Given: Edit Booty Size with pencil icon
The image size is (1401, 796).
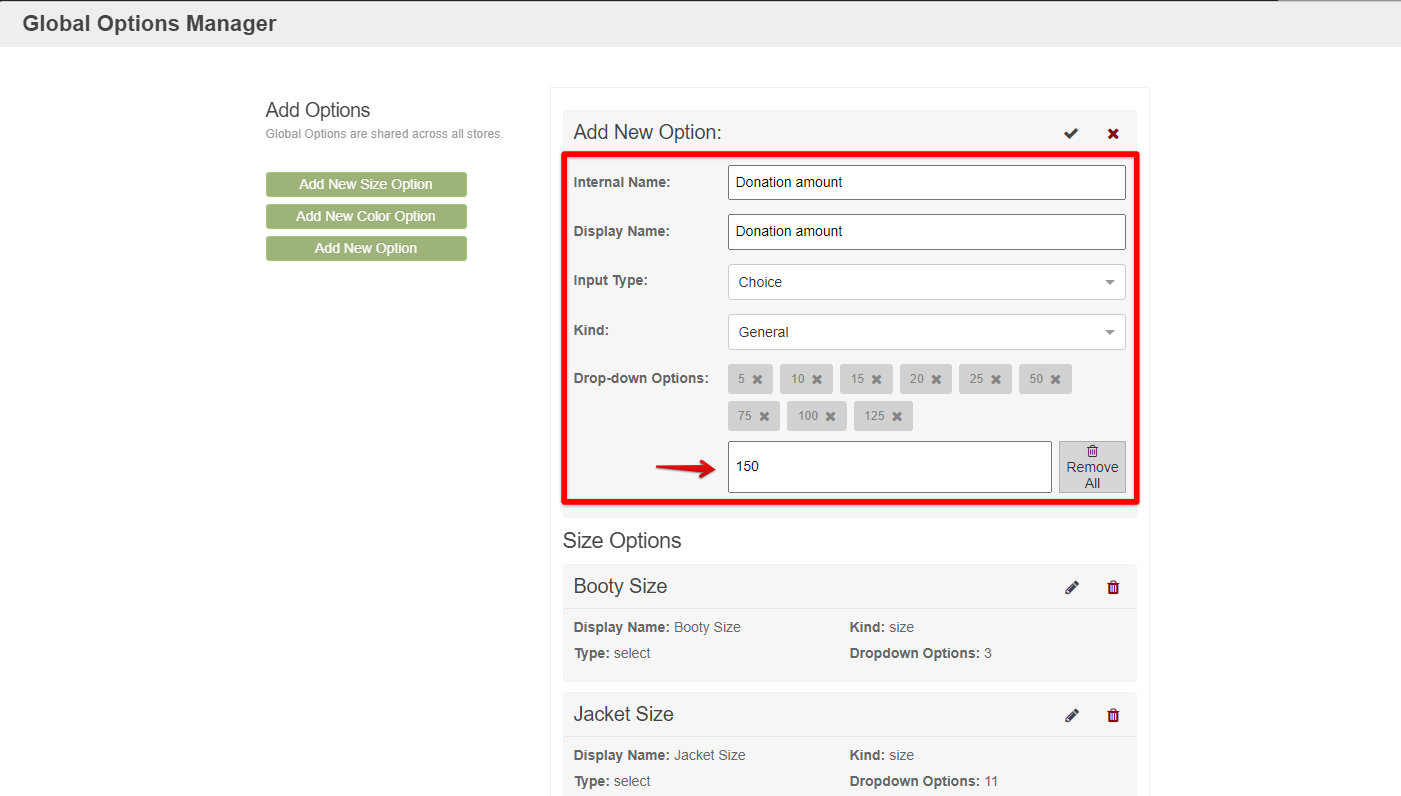Looking at the screenshot, I should [x=1072, y=587].
